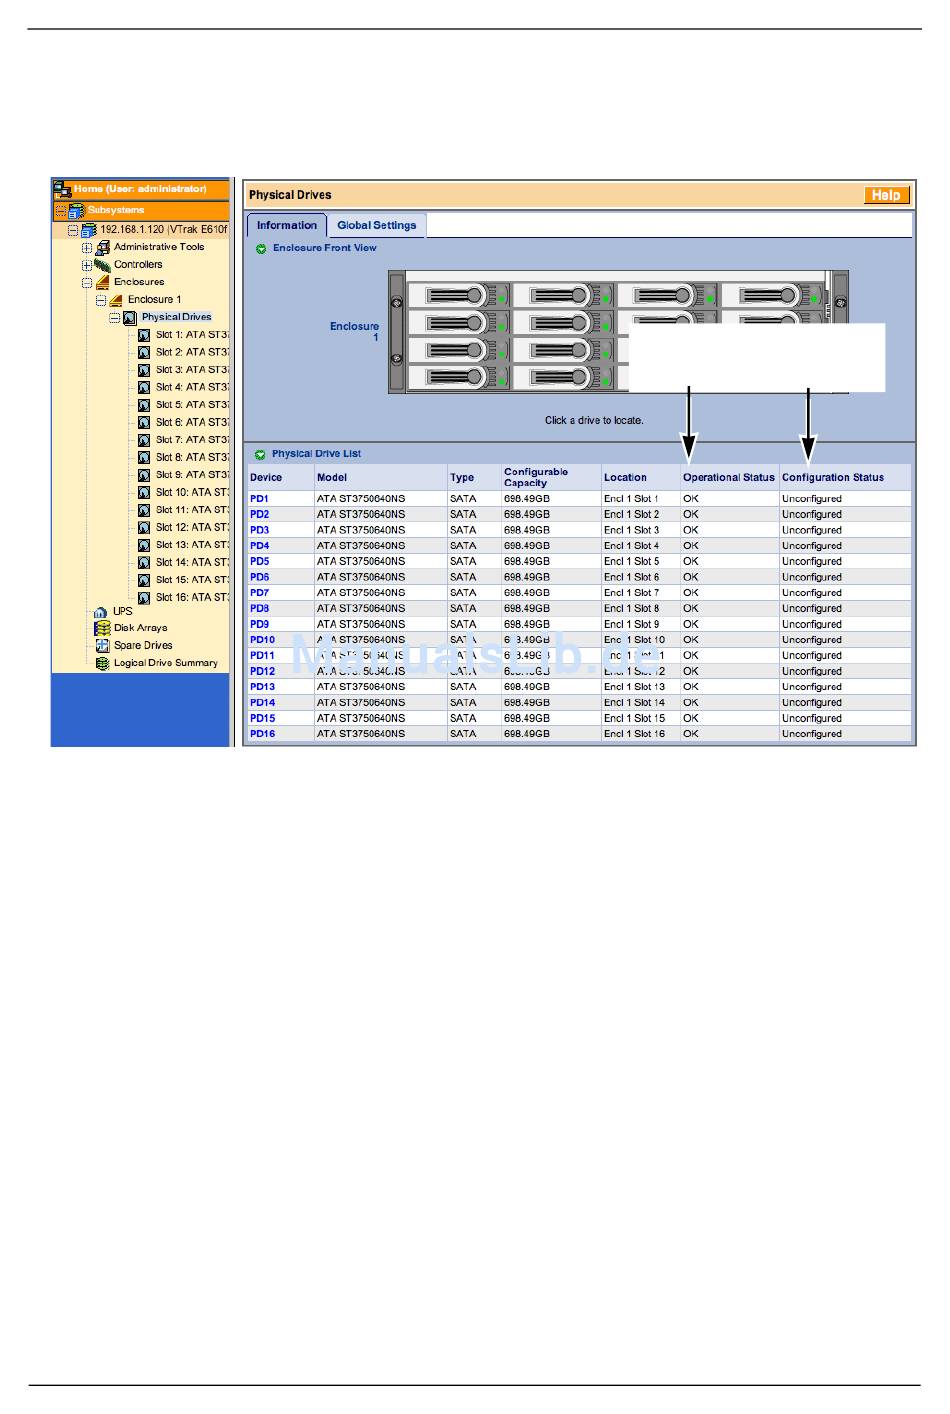
Task: Collapse the Physical Drives tree node
Action: pos(115,318)
